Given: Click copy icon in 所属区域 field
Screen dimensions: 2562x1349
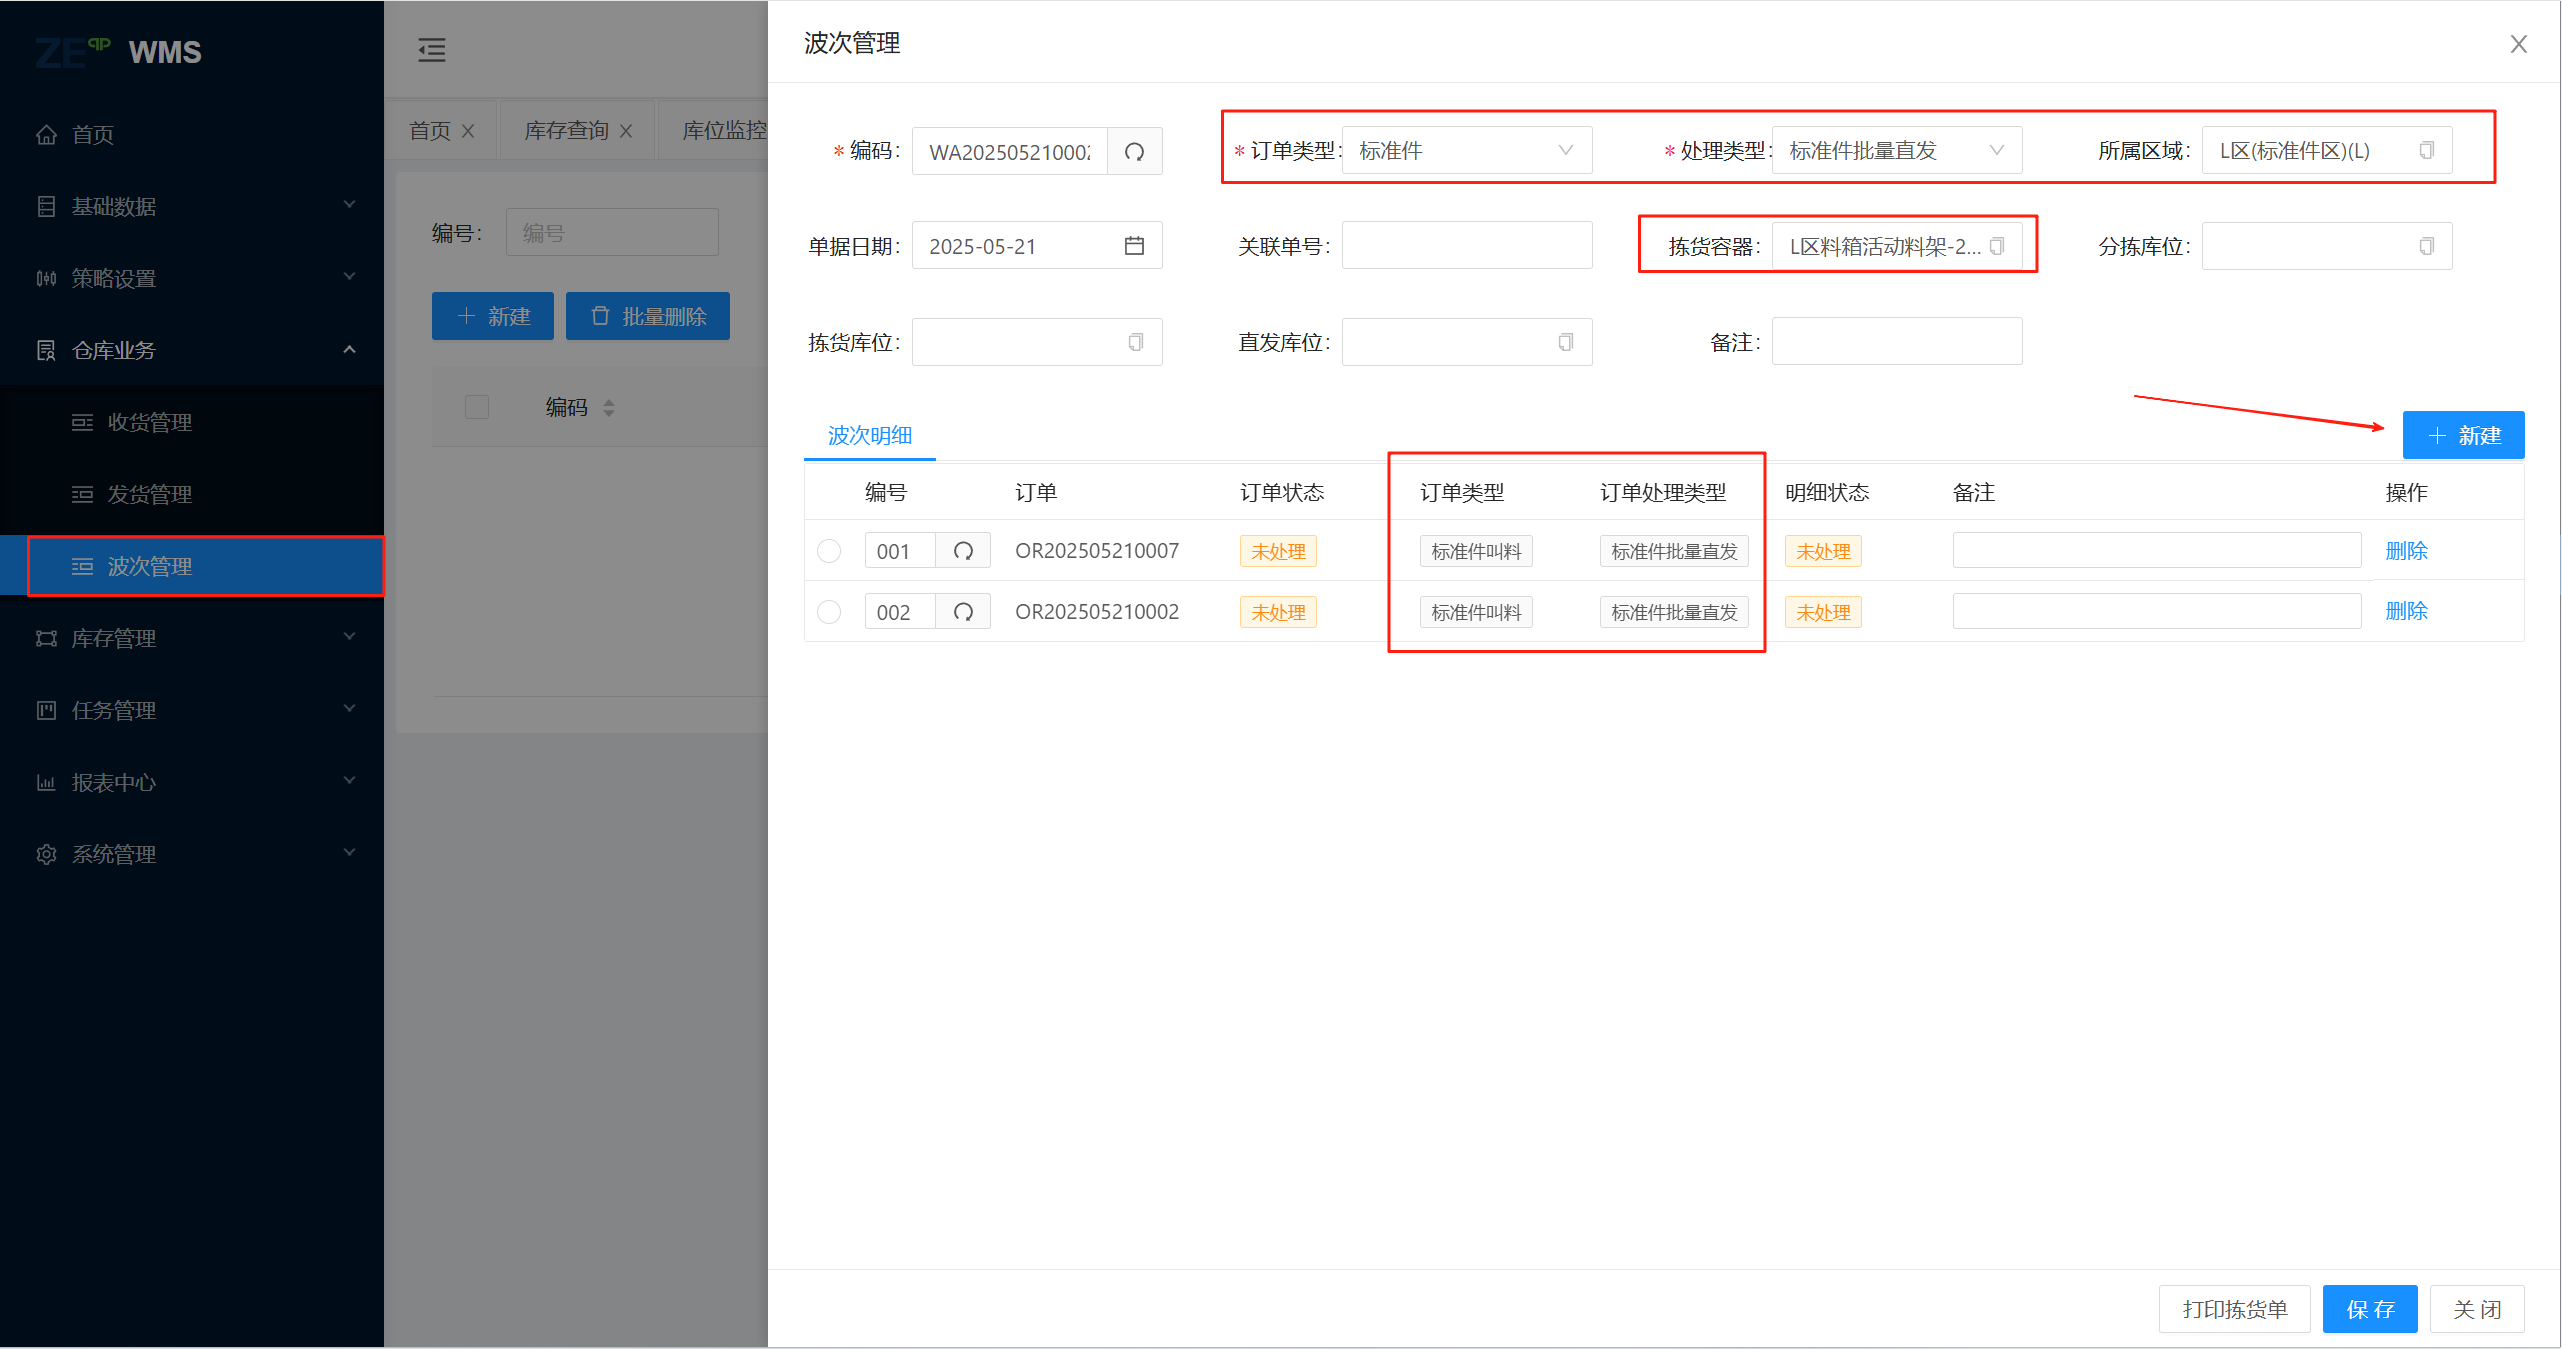Looking at the screenshot, I should (2426, 151).
